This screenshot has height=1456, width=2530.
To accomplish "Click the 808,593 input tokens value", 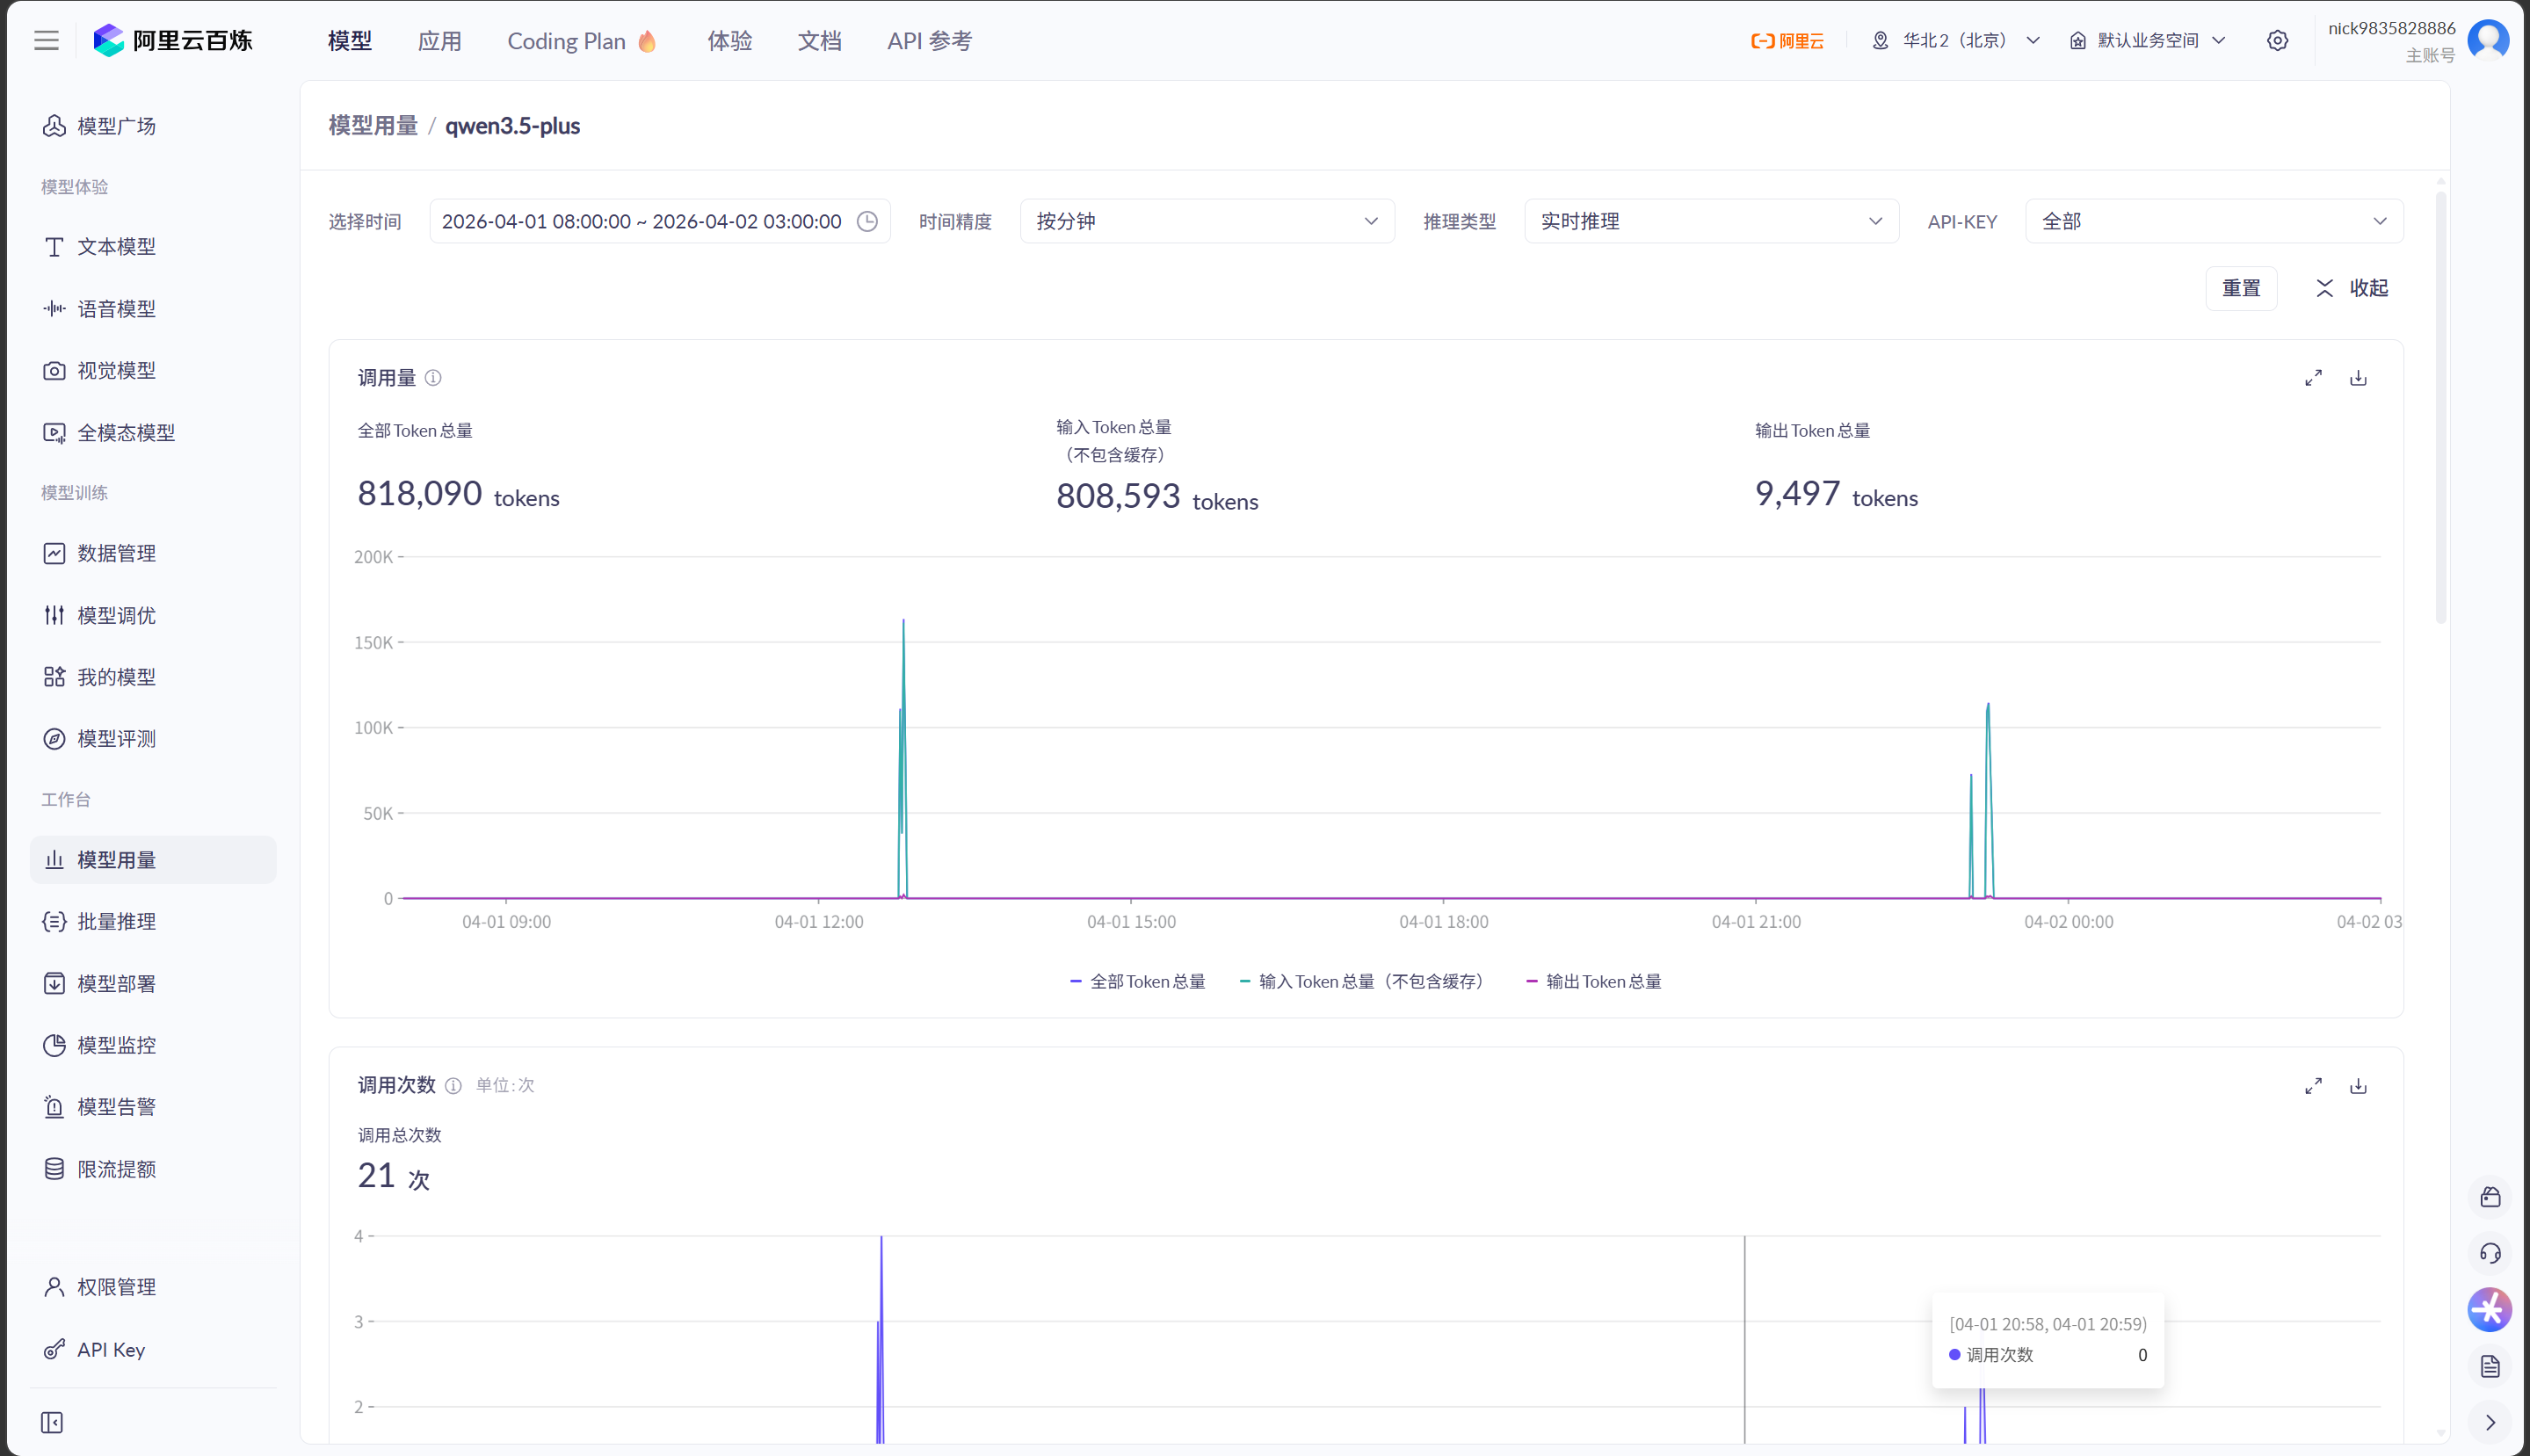I will click(1118, 497).
